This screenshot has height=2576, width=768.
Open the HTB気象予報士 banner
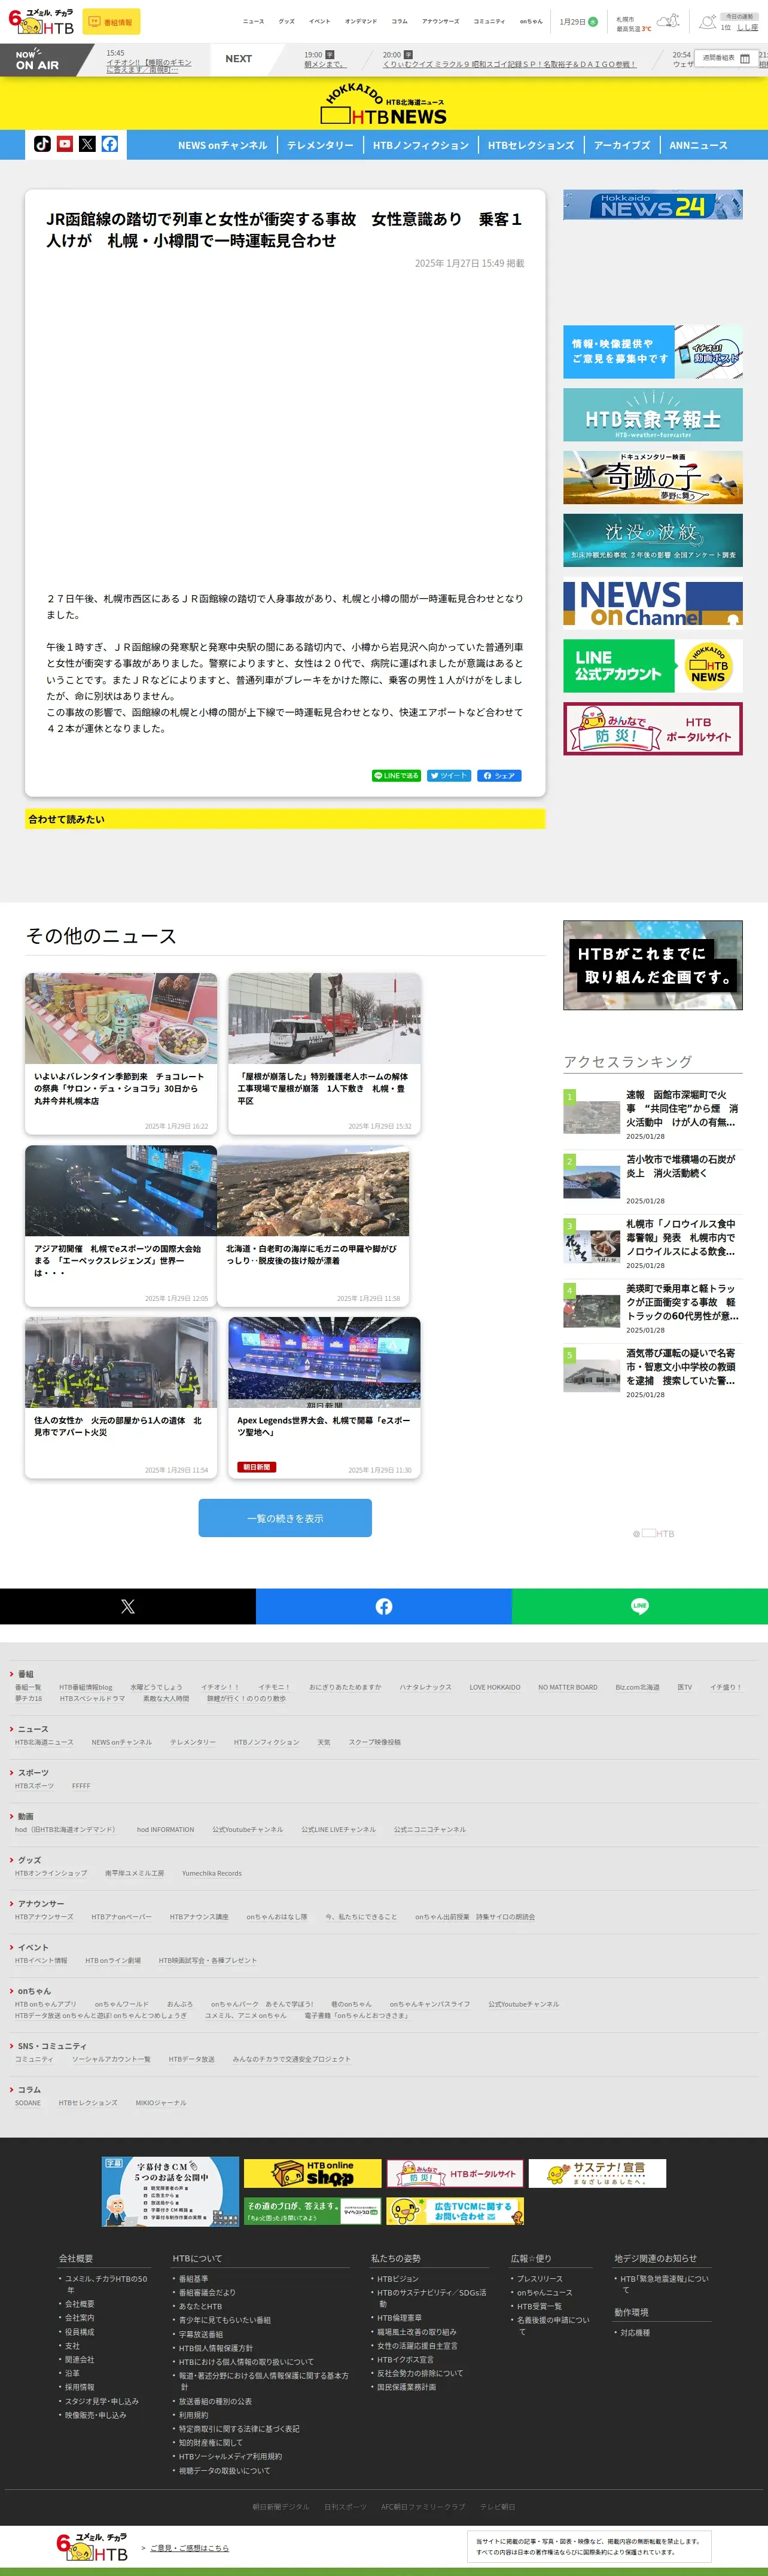[x=653, y=414]
